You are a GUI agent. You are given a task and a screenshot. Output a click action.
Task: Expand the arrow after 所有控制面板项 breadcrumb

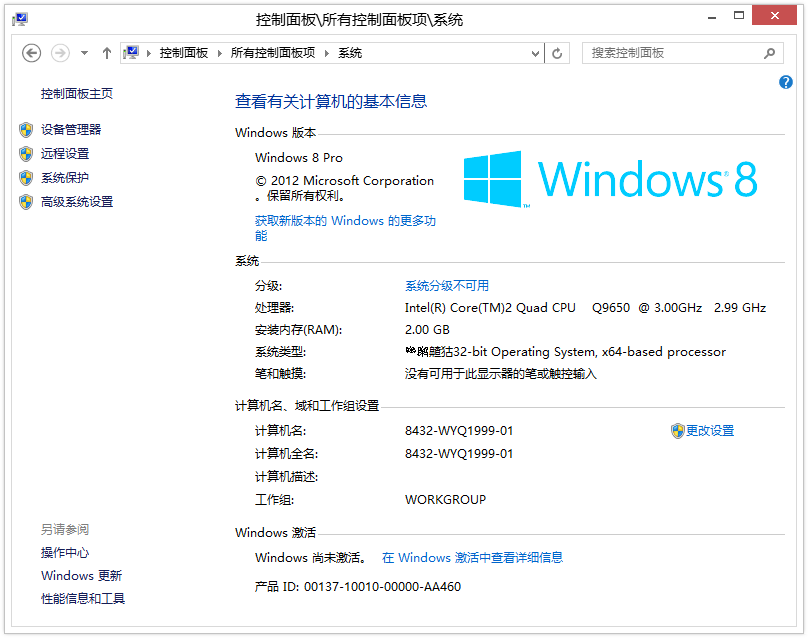pyautogui.click(x=327, y=53)
